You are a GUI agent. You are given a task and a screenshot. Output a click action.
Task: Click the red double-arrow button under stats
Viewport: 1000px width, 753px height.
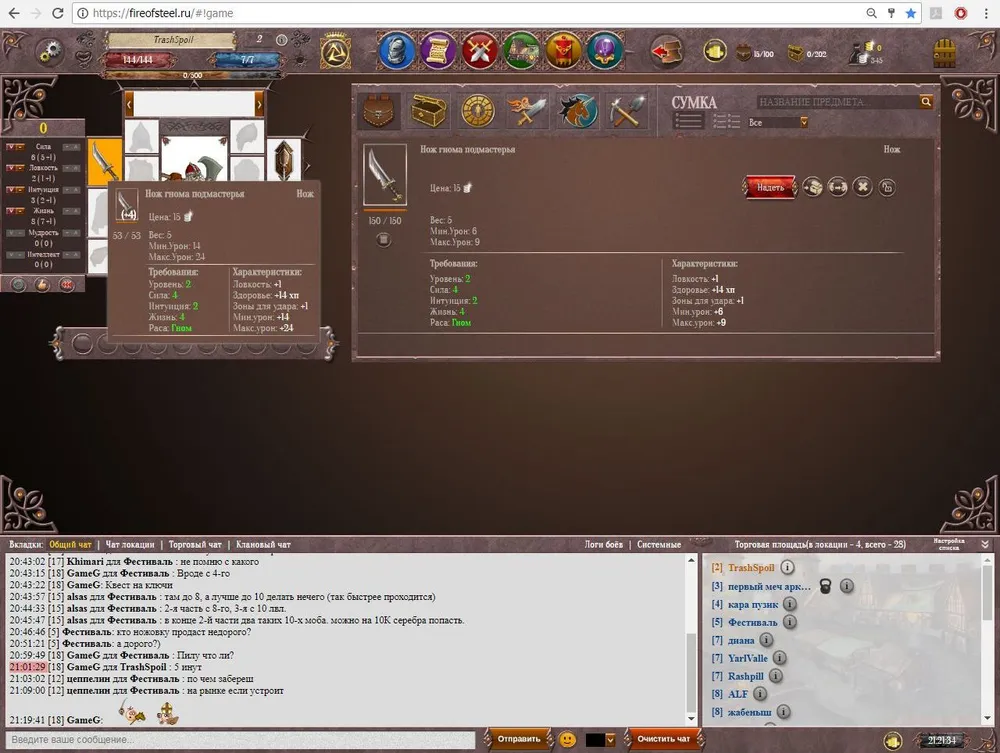(66, 285)
